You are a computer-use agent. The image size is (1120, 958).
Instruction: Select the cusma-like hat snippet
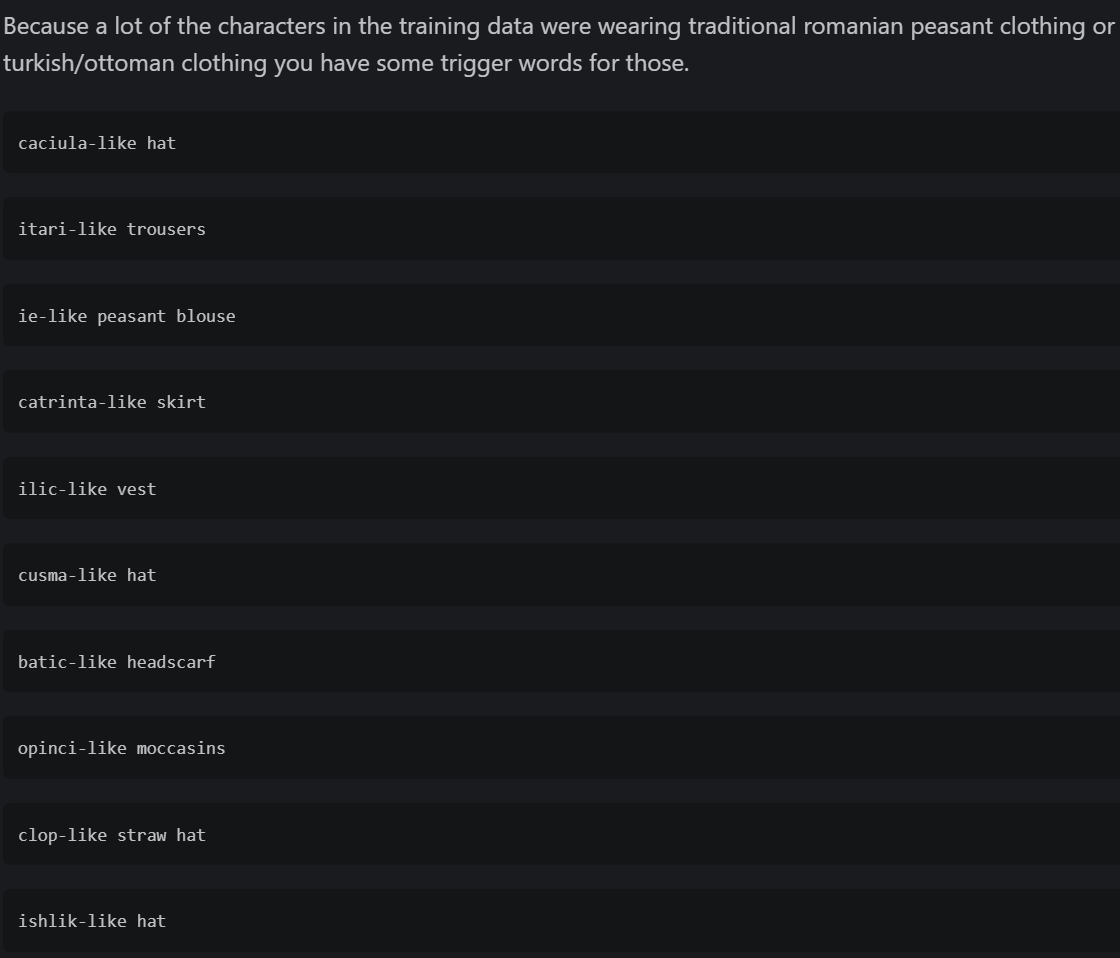561,574
